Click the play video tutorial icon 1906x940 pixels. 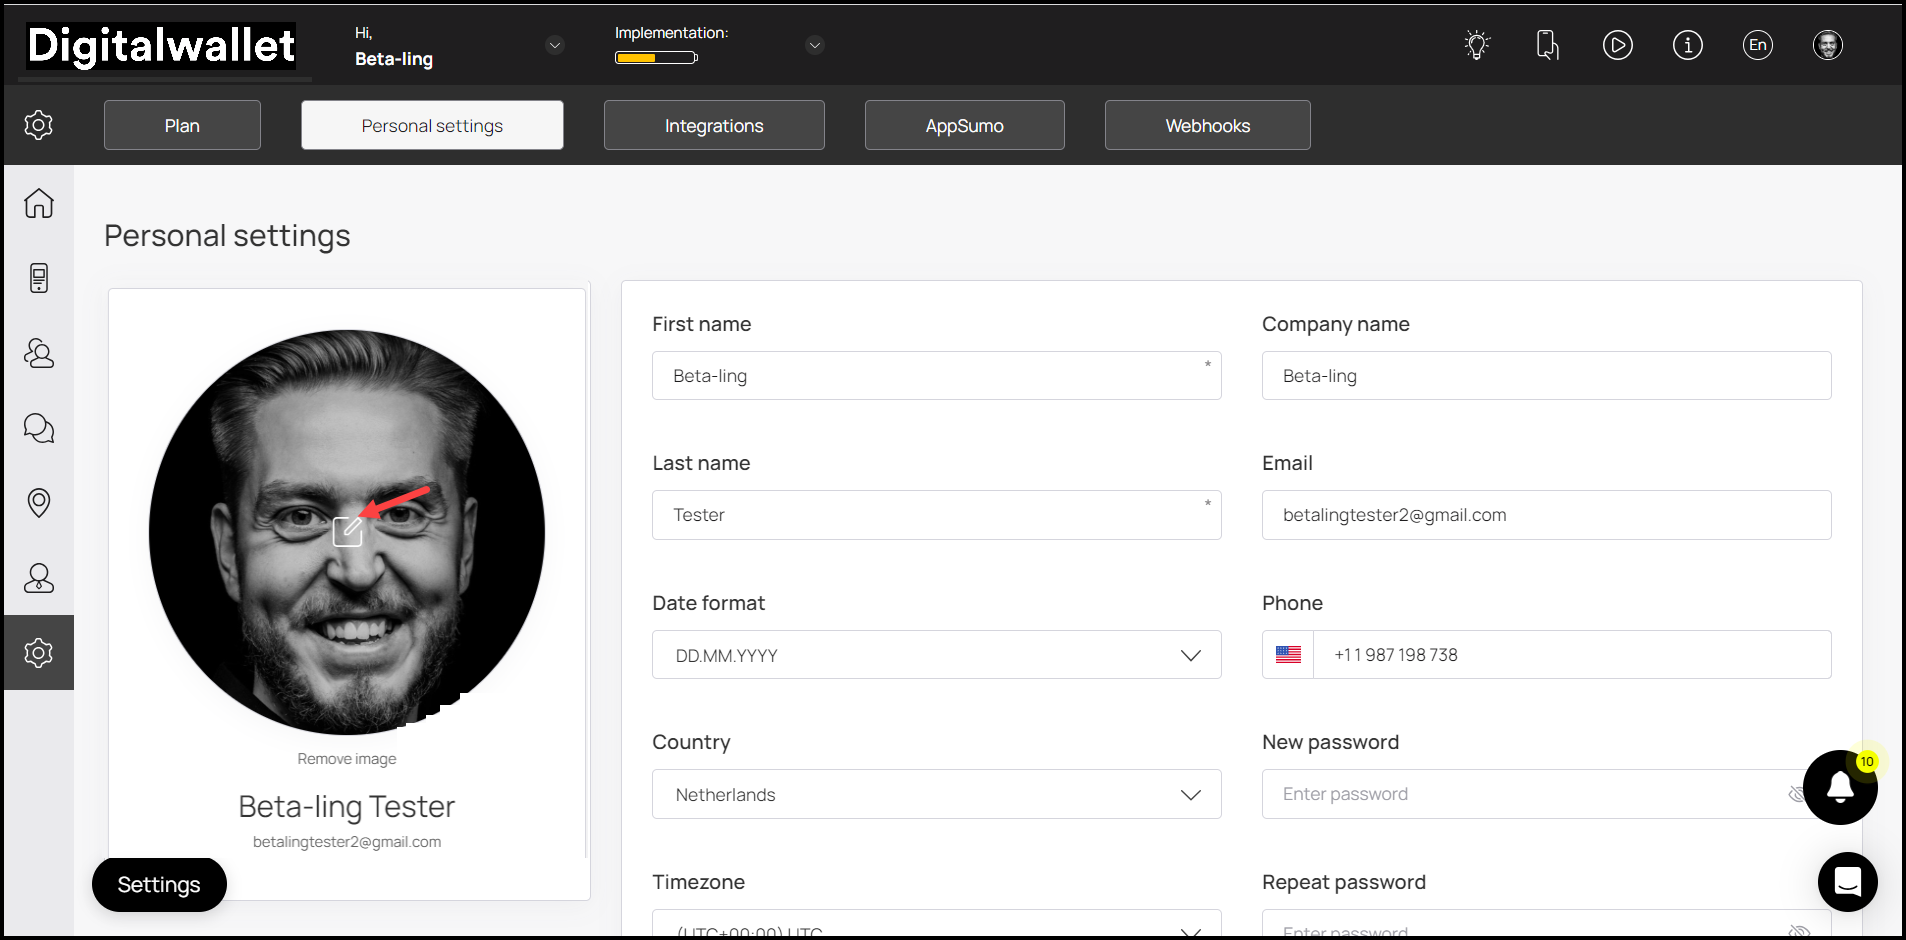click(x=1617, y=45)
